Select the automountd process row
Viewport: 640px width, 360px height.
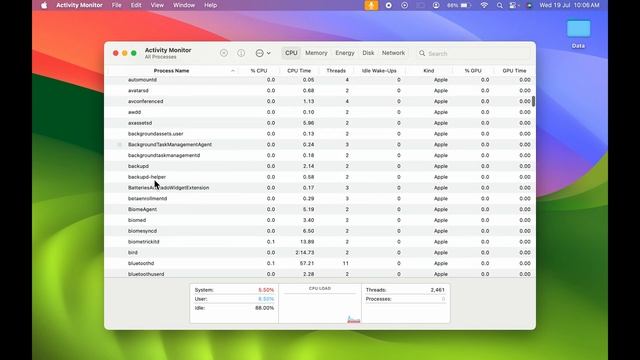coord(320,80)
